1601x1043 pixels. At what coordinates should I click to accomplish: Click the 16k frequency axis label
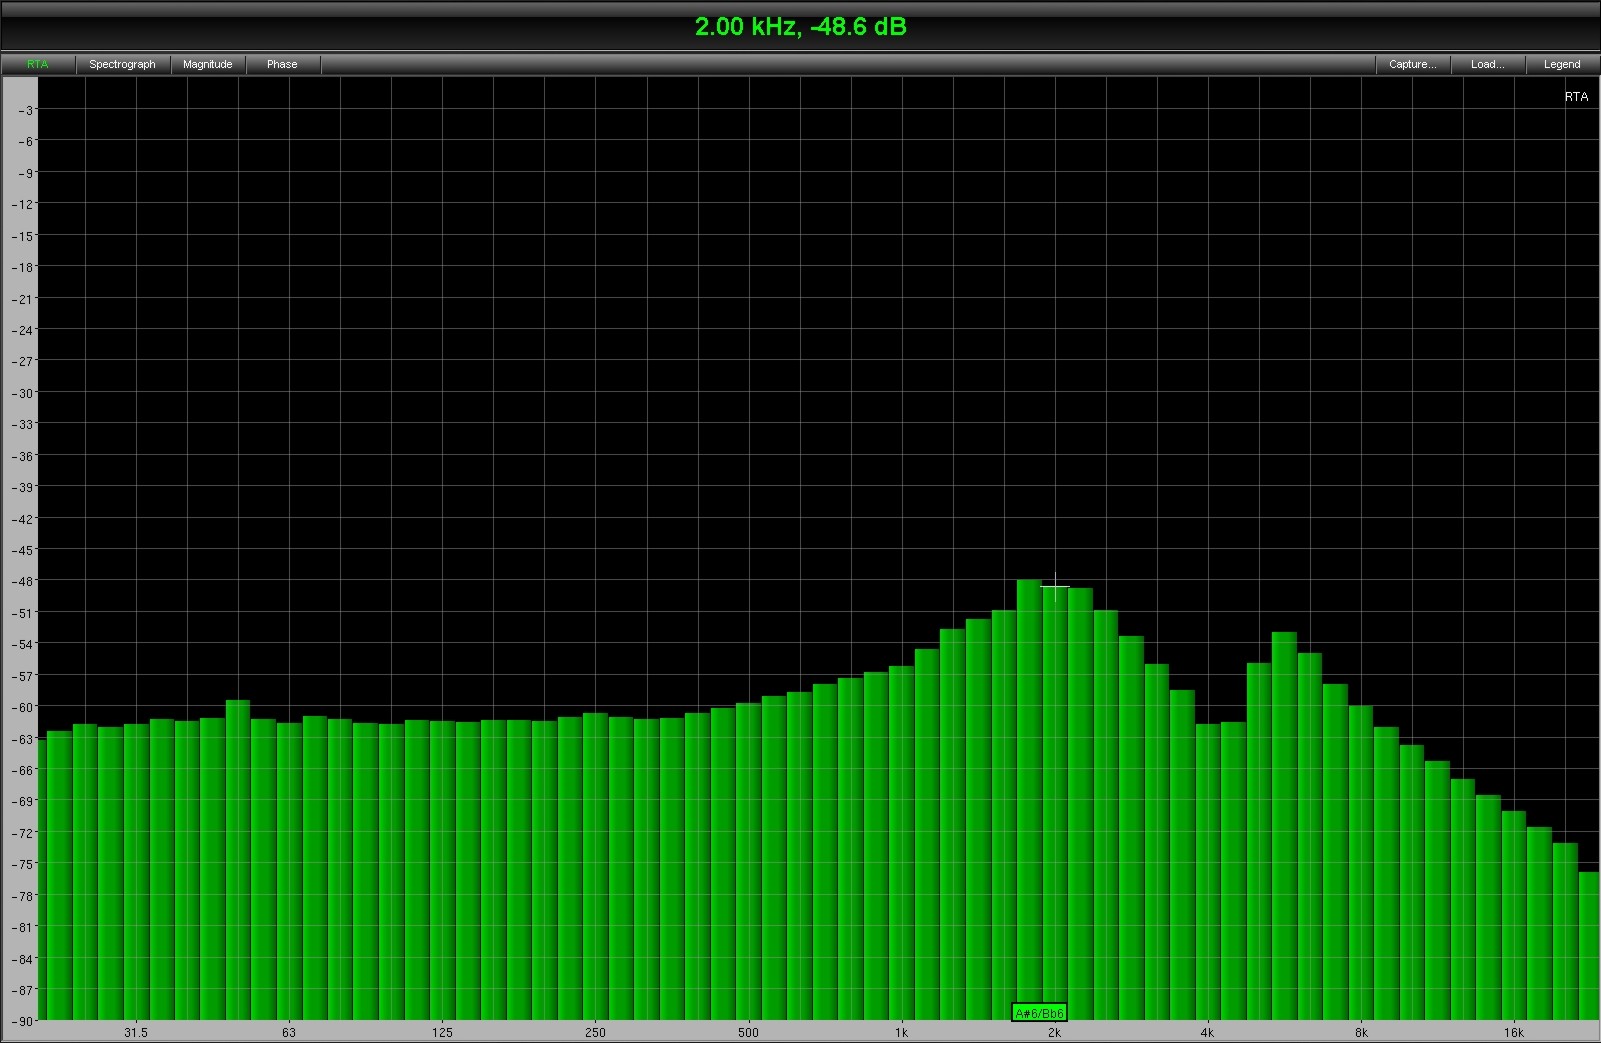pos(1514,1033)
